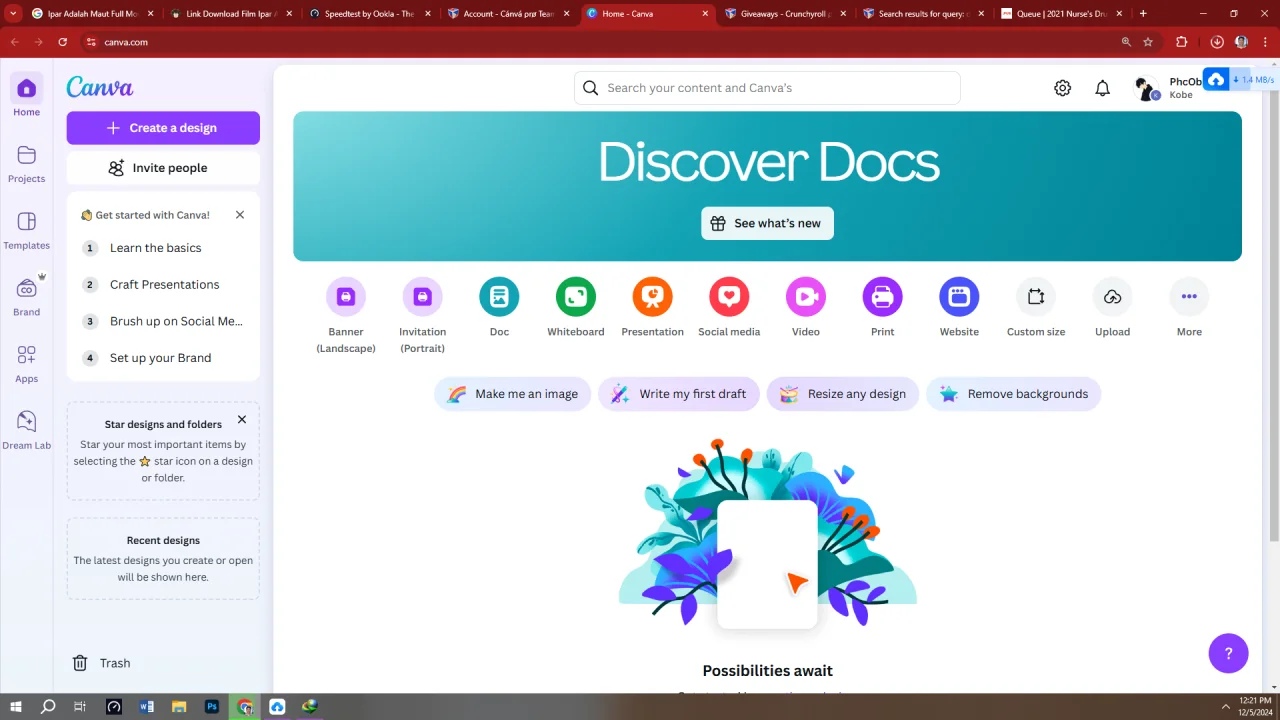This screenshot has height=720, width=1280.
Task: Switch to the Search results for query tab
Action: click(x=924, y=14)
